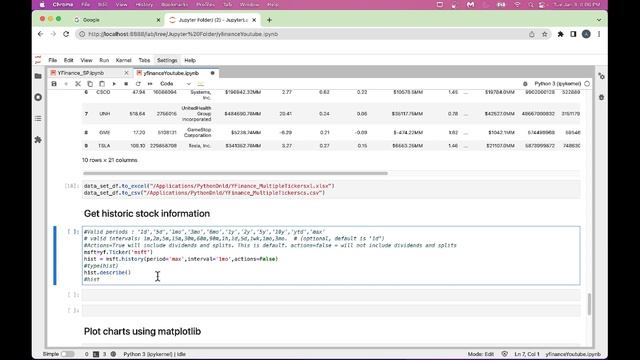This screenshot has width=640, height=360.
Task: Copy the selected cell
Action: tap(90, 84)
